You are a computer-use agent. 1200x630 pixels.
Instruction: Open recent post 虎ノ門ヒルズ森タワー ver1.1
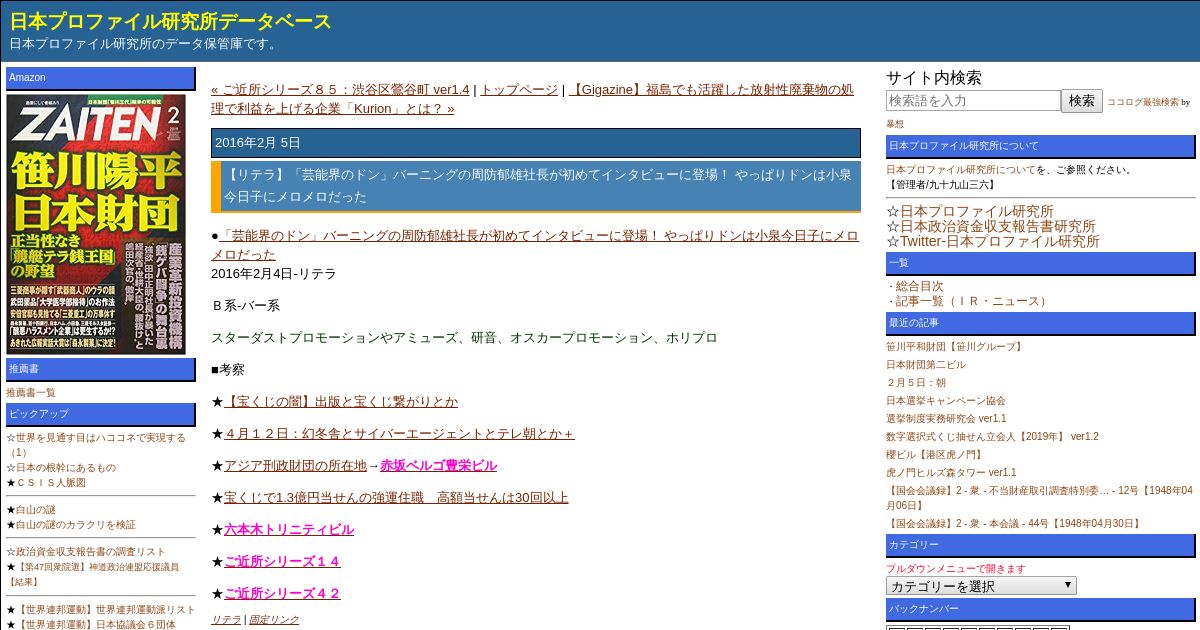[951, 473]
